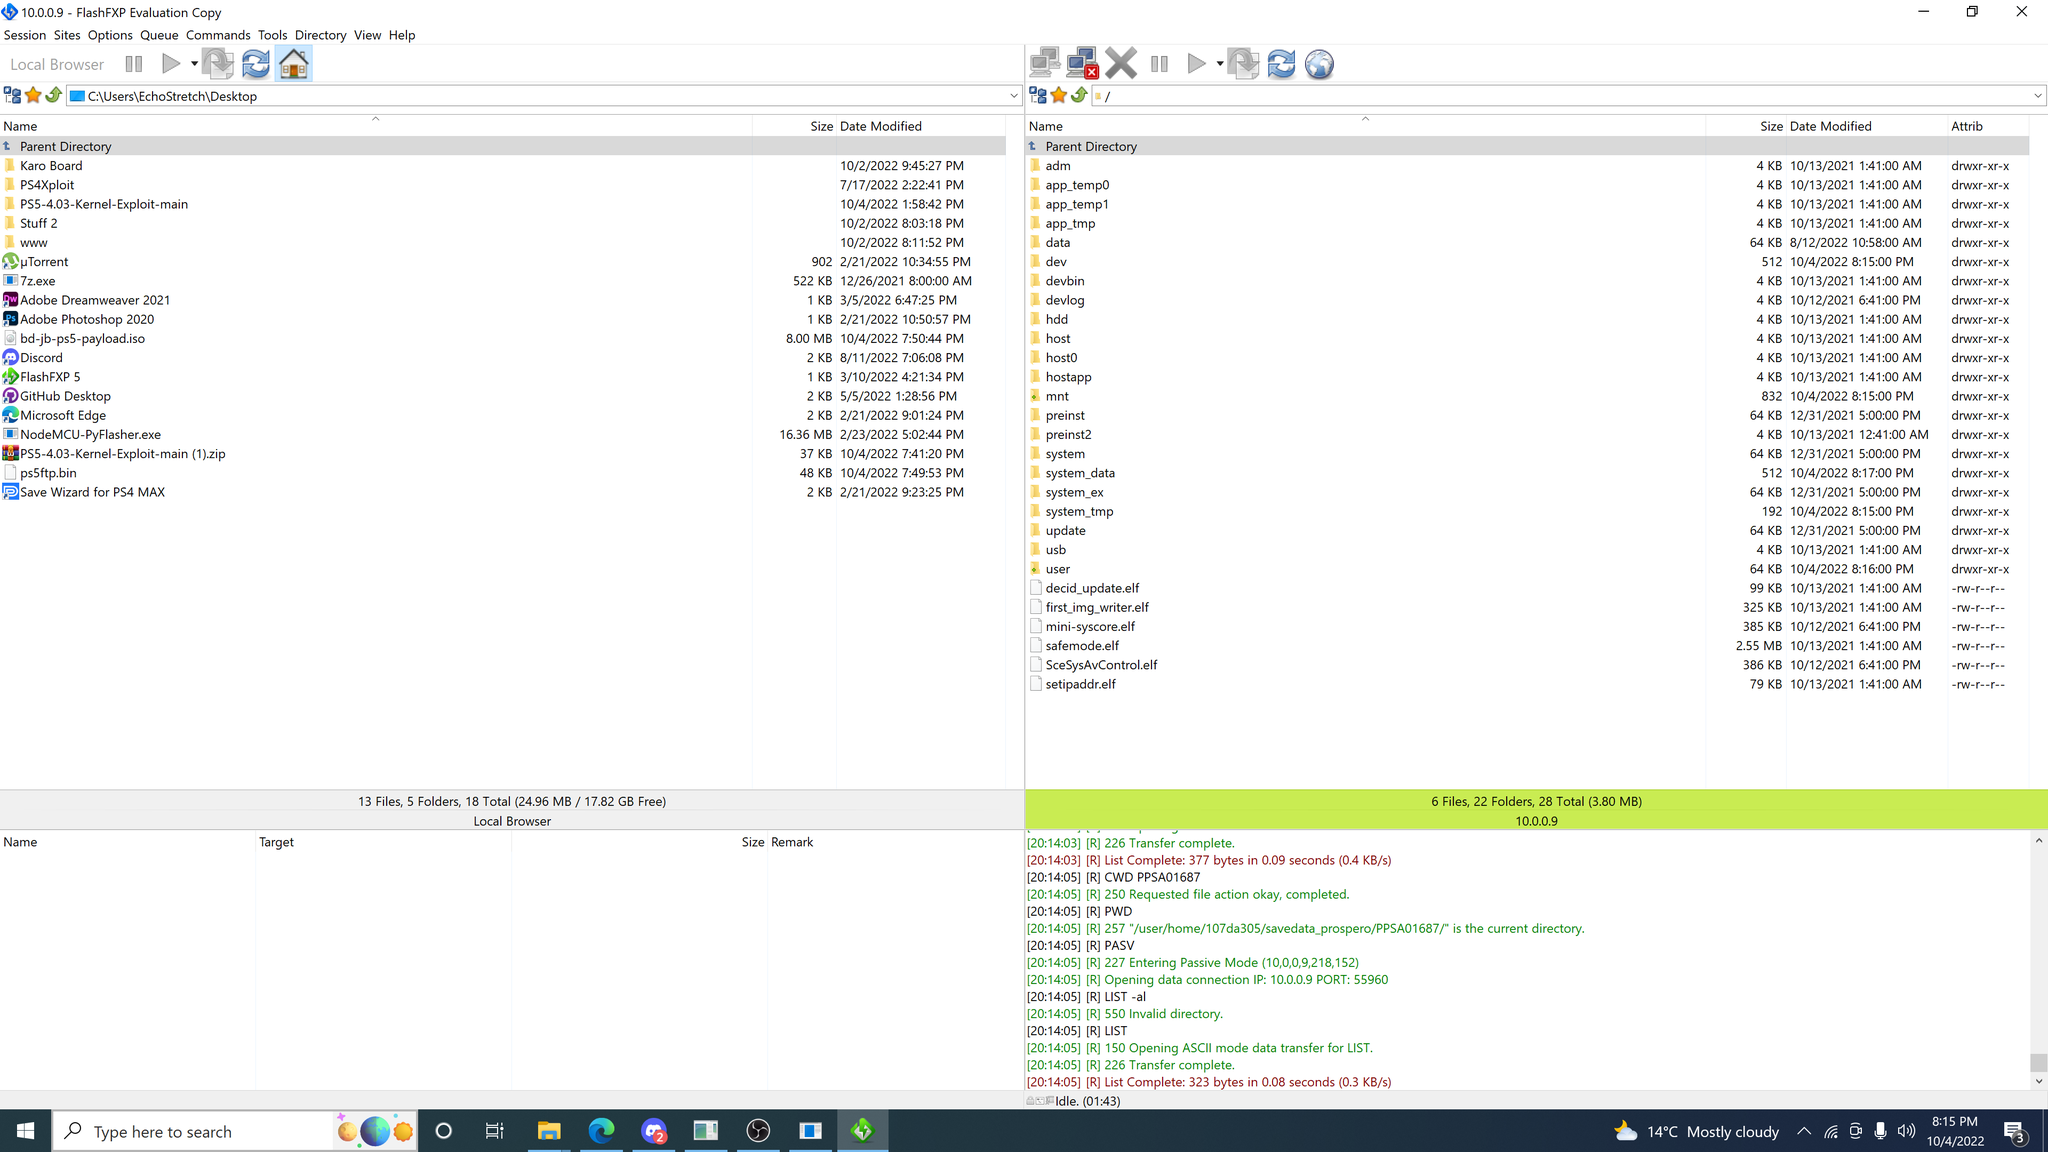Click the globe icon in remote toolbar
Viewport: 2048px width, 1152px height.
coord(1319,64)
